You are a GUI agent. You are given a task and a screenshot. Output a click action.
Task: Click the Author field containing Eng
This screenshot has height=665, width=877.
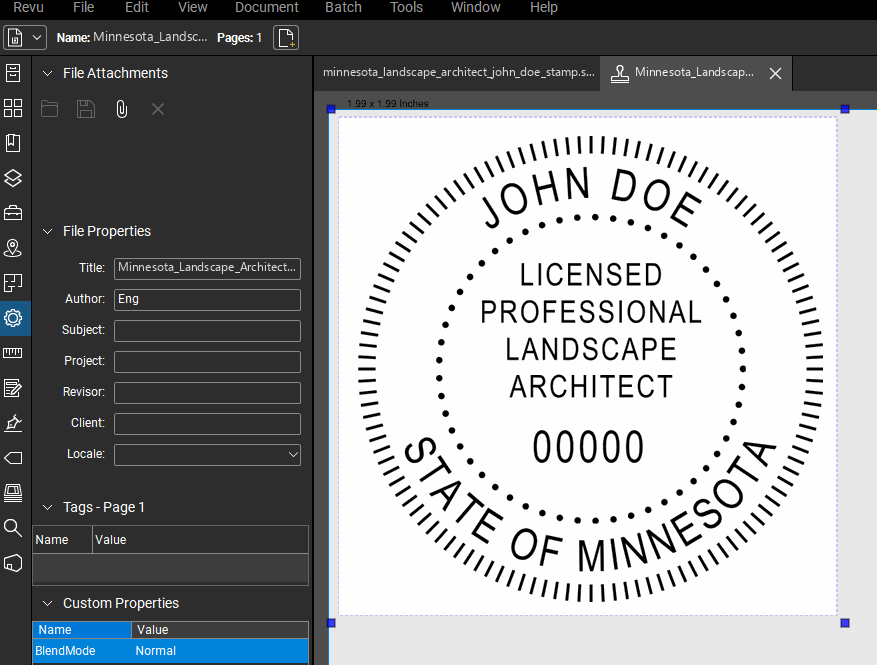click(x=207, y=300)
